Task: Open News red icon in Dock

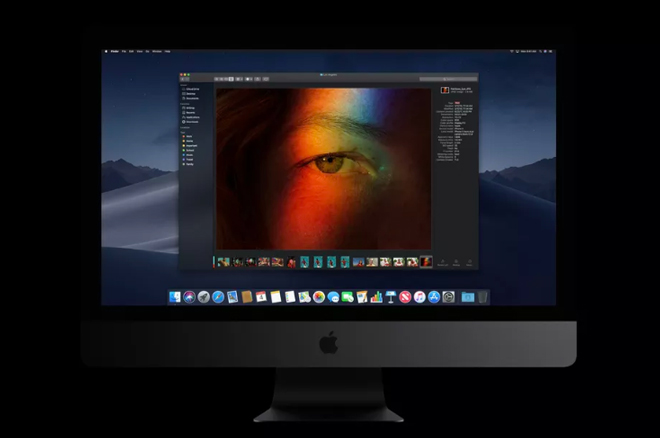Action: pyautogui.click(x=405, y=297)
